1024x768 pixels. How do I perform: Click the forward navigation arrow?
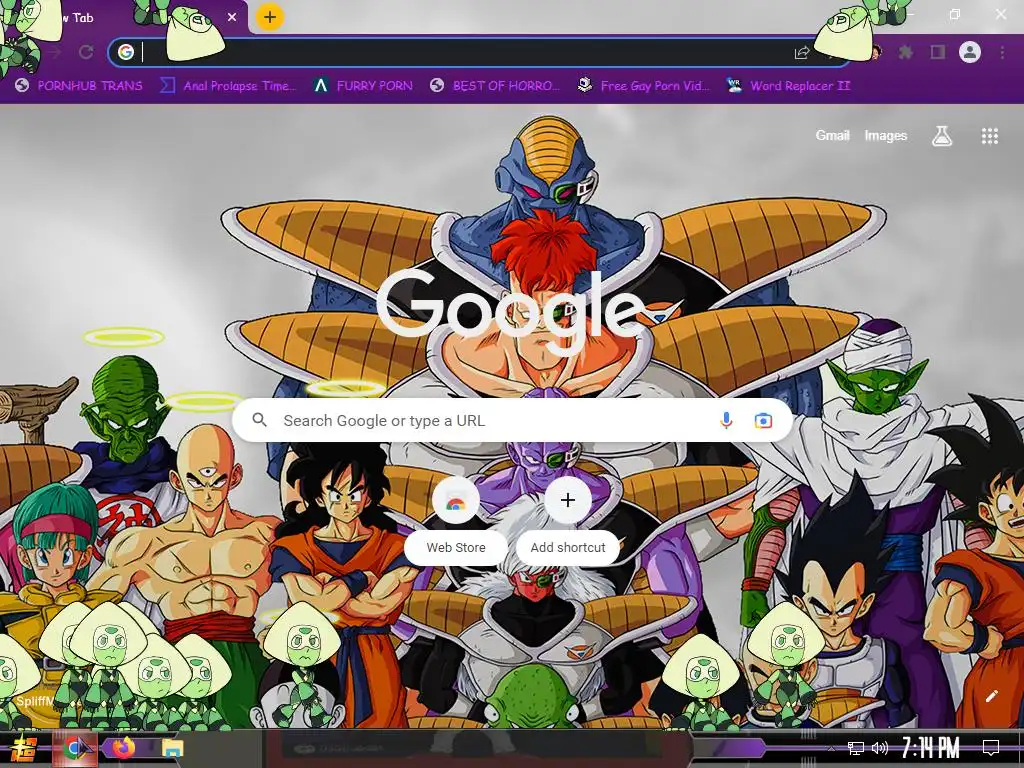coord(56,52)
